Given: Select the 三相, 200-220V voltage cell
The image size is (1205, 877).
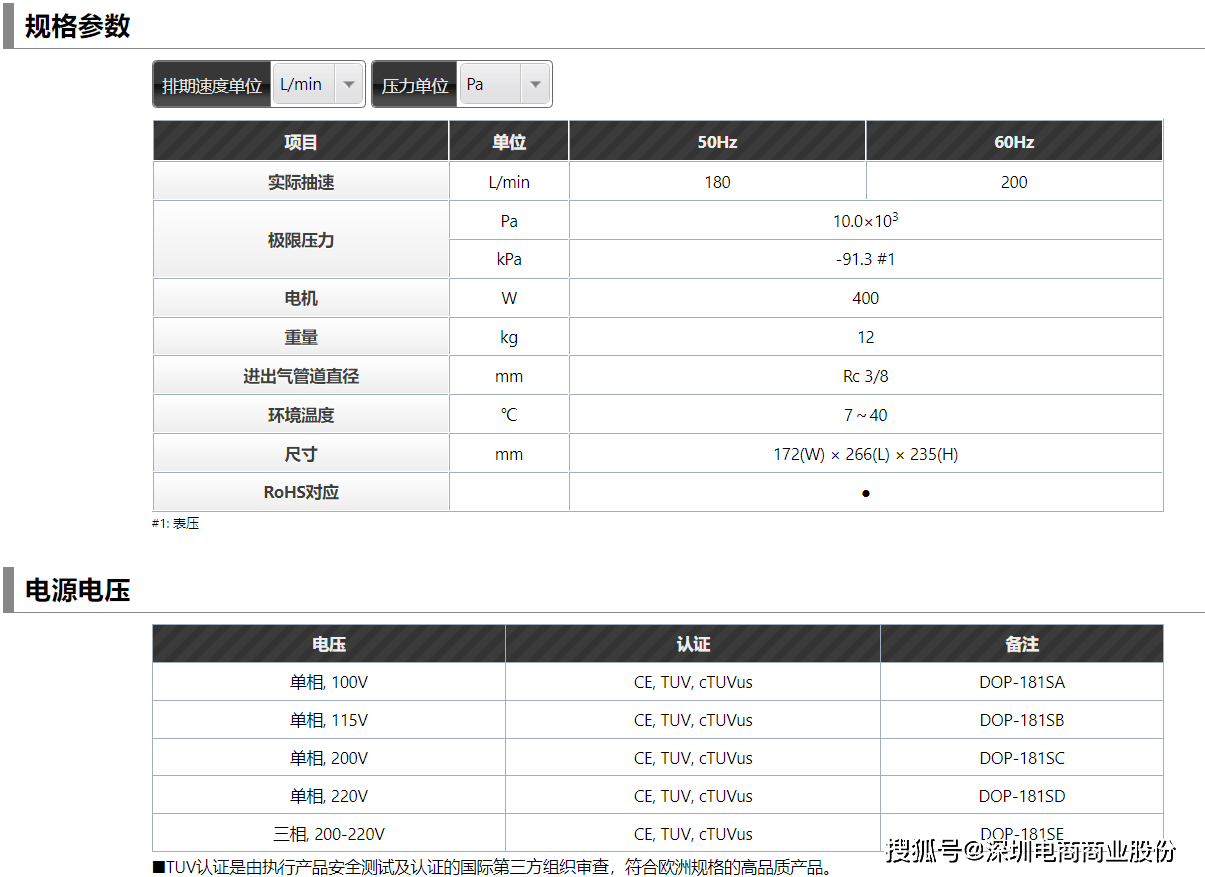Looking at the screenshot, I should pos(329,834).
